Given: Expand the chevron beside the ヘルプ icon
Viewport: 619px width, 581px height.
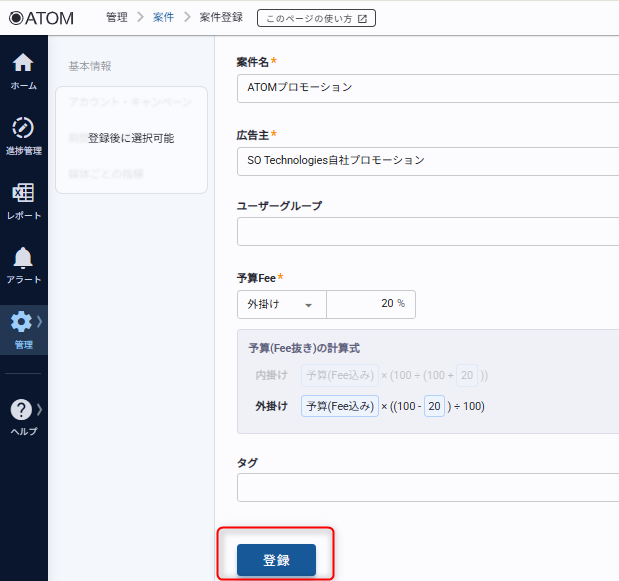Looking at the screenshot, I should click(x=39, y=409).
